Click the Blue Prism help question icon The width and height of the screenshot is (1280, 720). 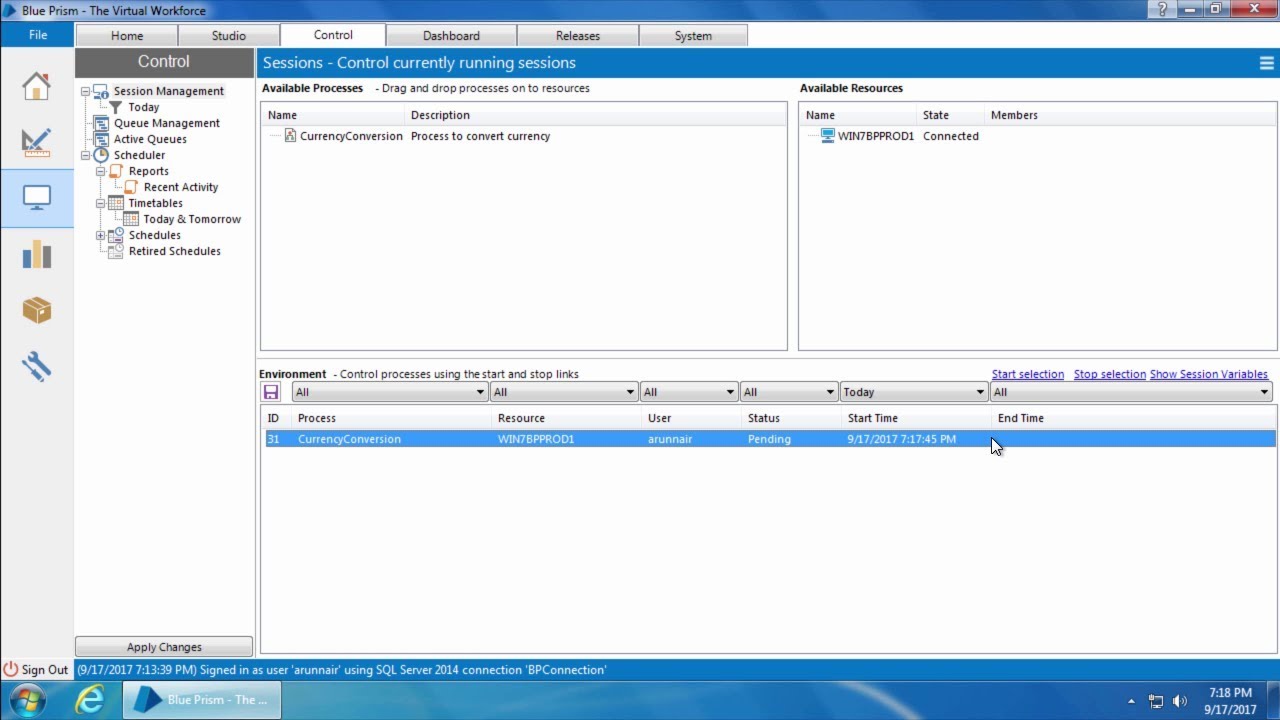pos(1163,9)
